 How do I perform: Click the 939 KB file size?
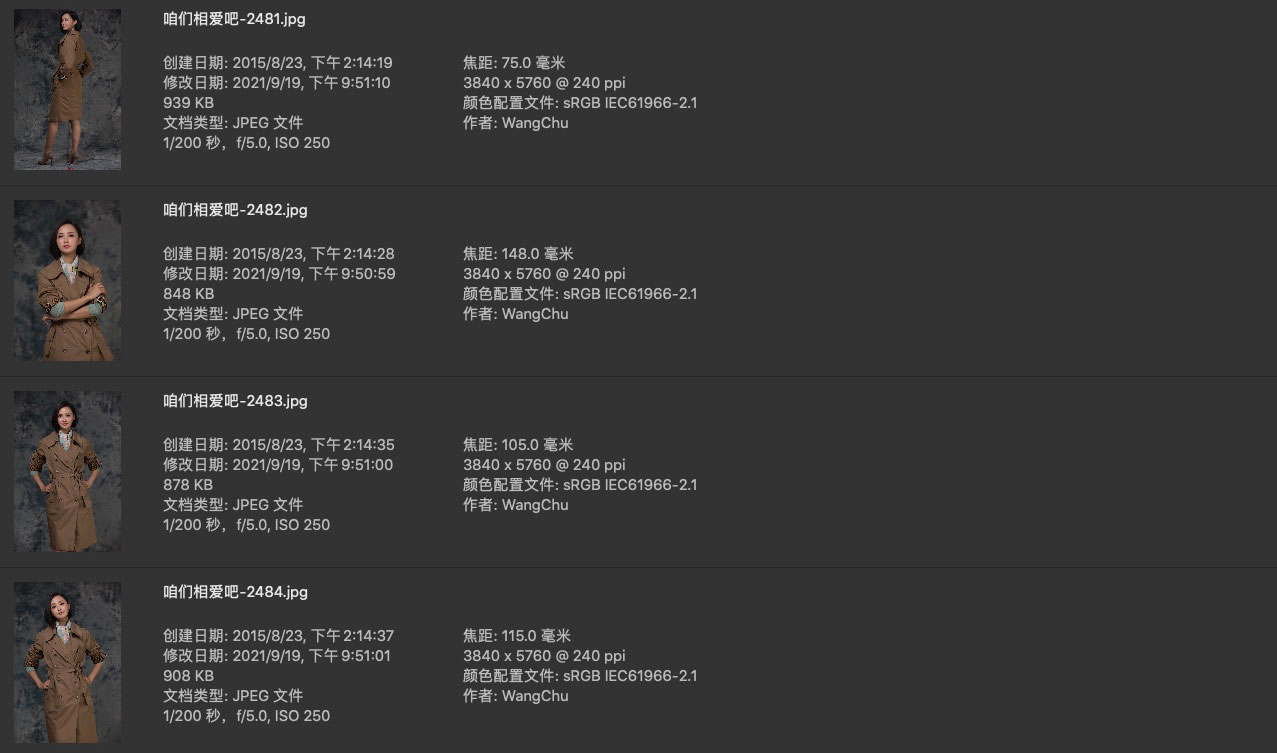pyautogui.click(x=189, y=103)
